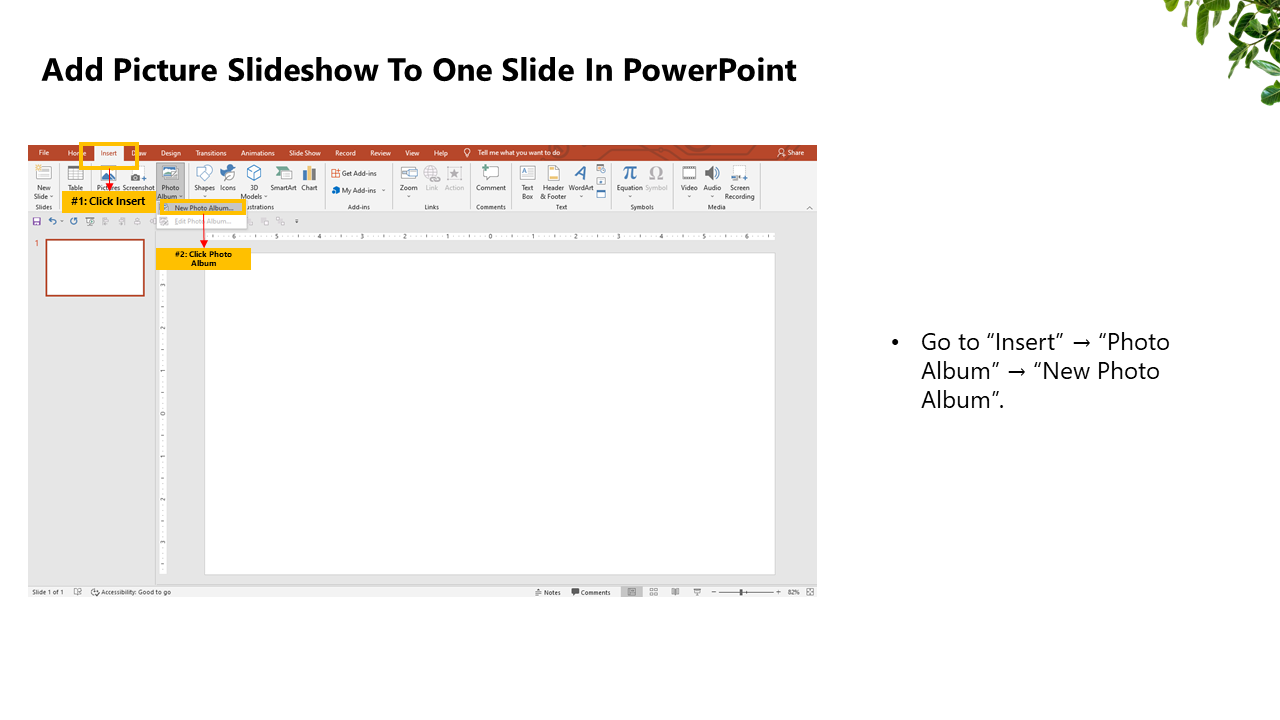Collapse the ribbon with the chevron
Image resolution: width=1280 pixels, height=720 pixels.
point(809,207)
